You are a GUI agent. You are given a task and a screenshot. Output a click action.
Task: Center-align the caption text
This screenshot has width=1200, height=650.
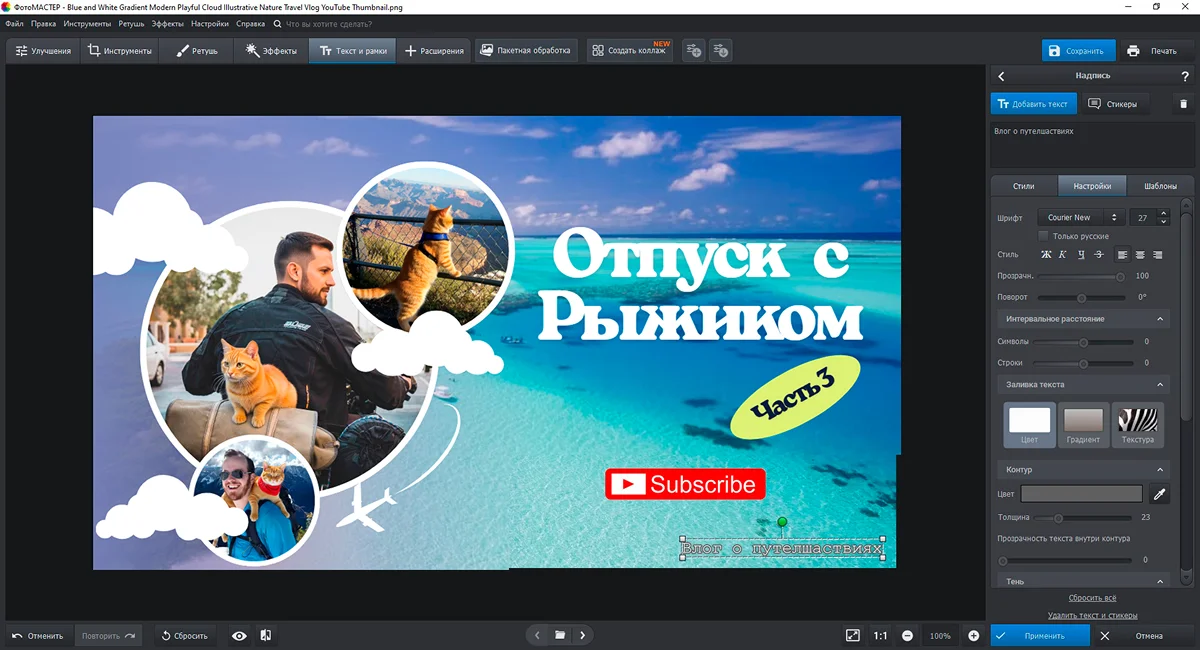tap(1140, 255)
